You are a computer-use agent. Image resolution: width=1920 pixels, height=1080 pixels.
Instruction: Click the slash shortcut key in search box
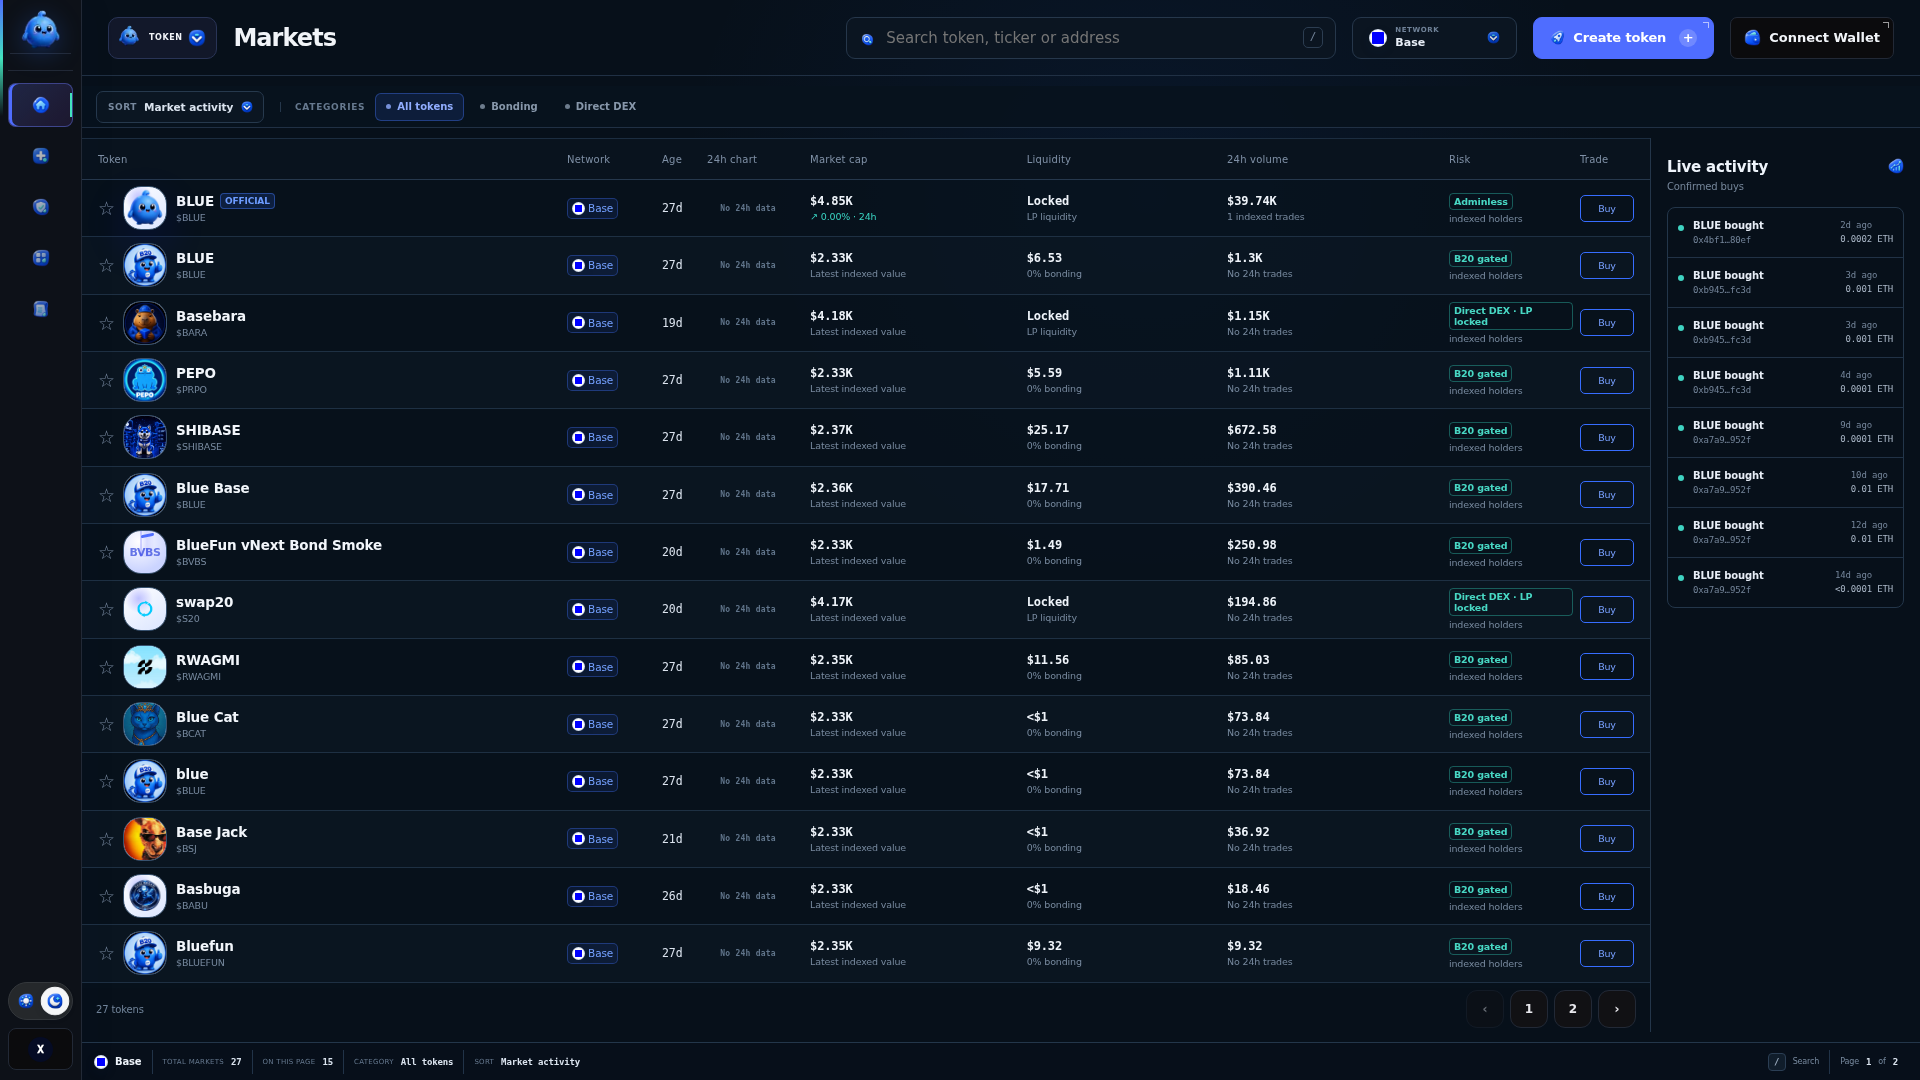(1313, 38)
